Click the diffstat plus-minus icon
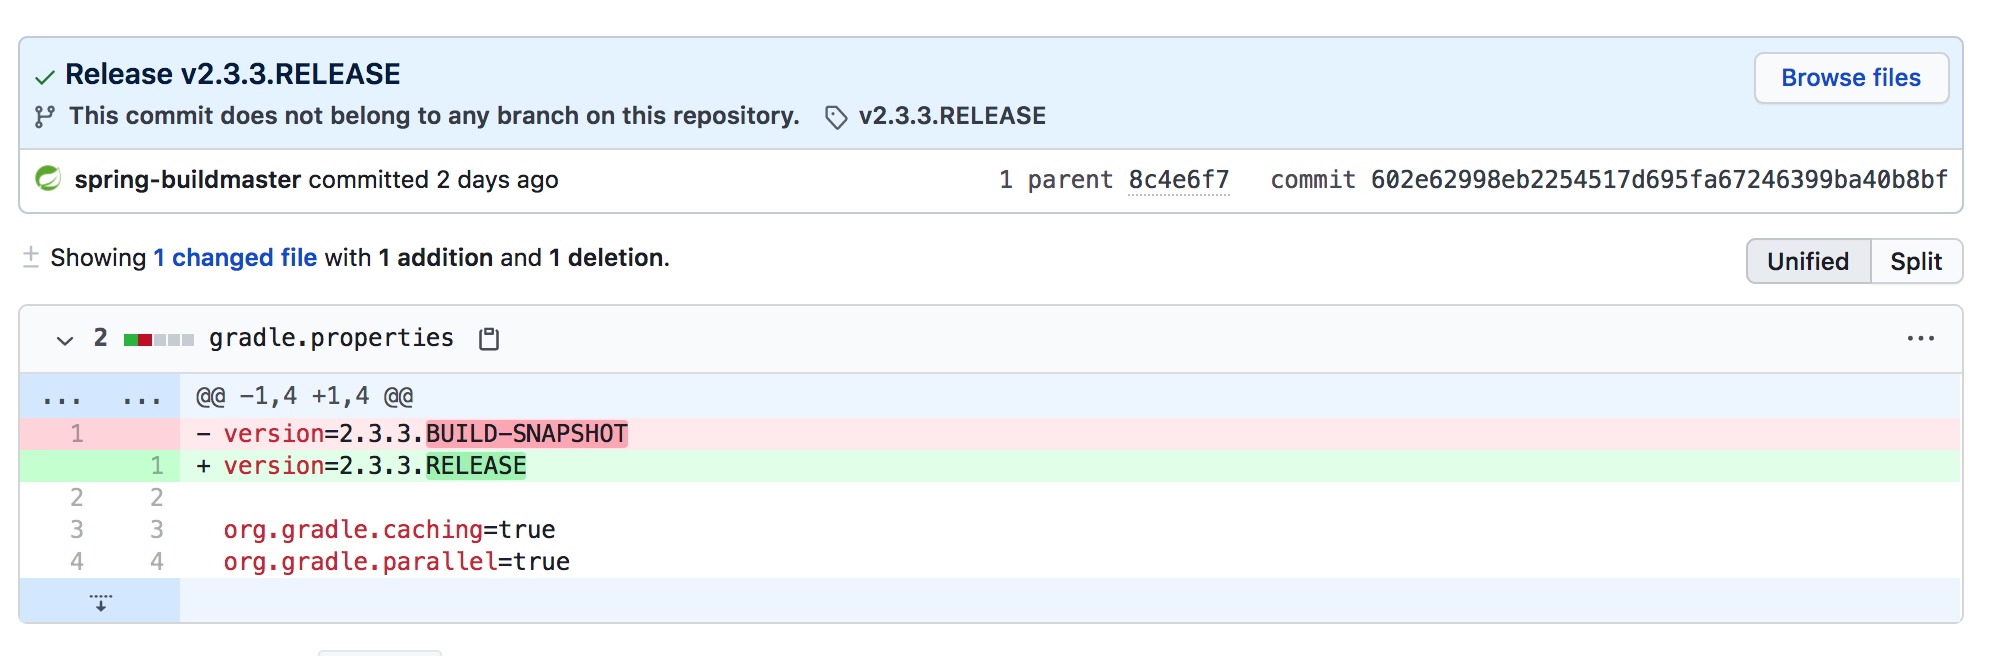 (x=31, y=258)
